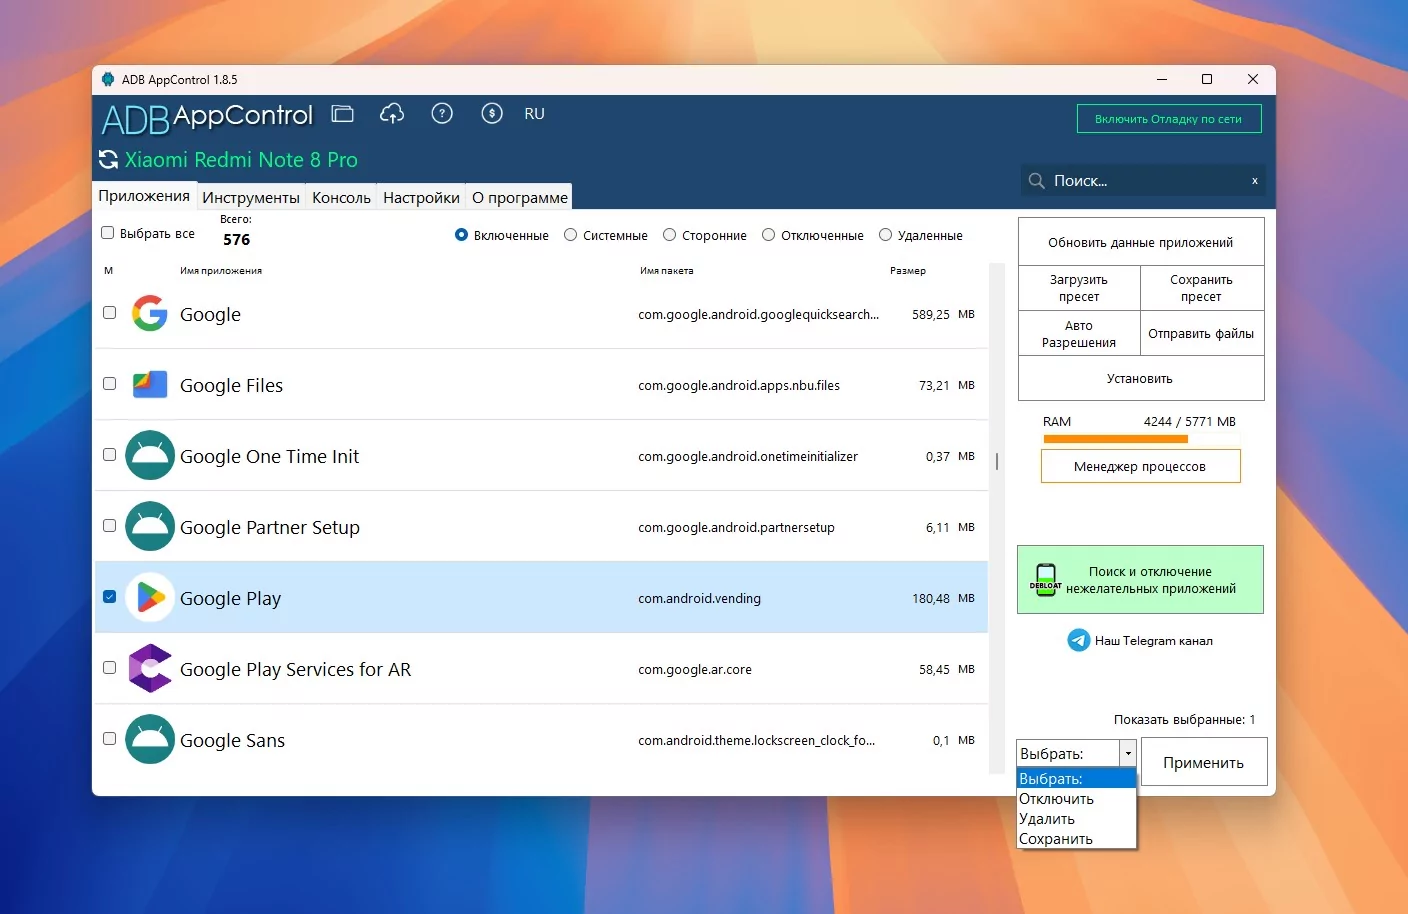Switch to the 'Настройки' tab
Image resolution: width=1408 pixels, height=914 pixels.
[421, 198]
